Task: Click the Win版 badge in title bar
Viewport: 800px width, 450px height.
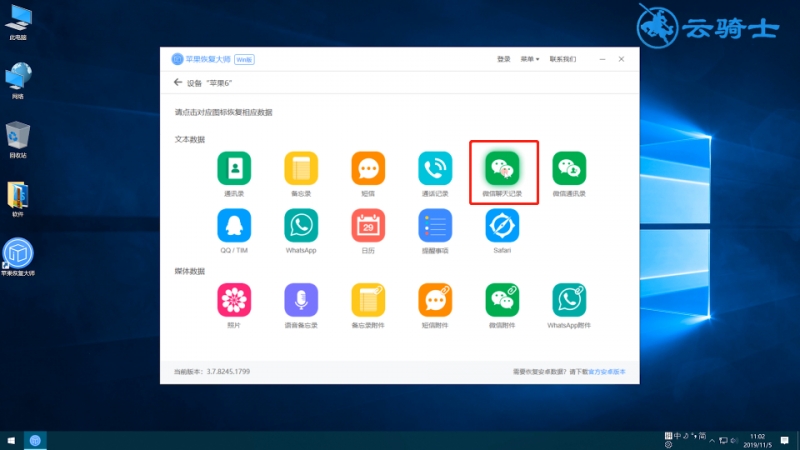Action: click(244, 59)
